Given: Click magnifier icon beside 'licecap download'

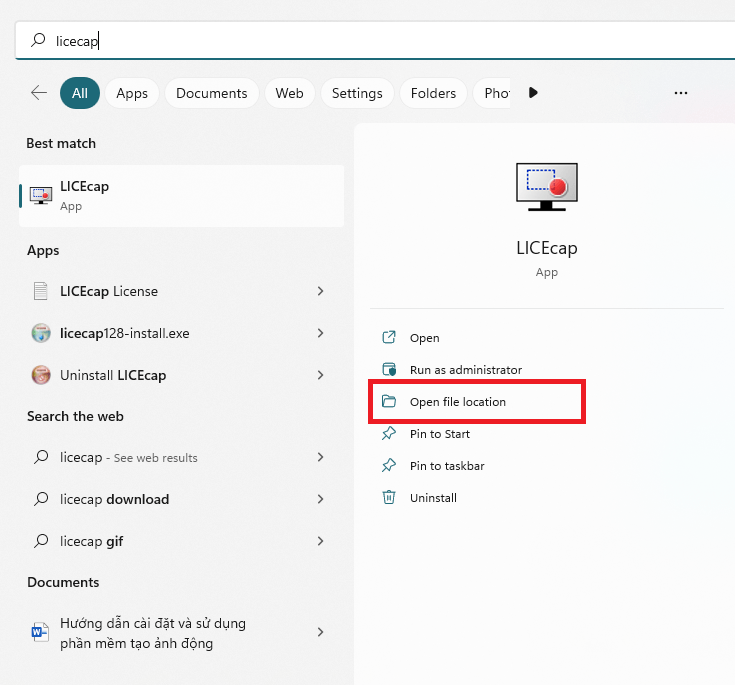Looking at the screenshot, I should tap(41, 499).
